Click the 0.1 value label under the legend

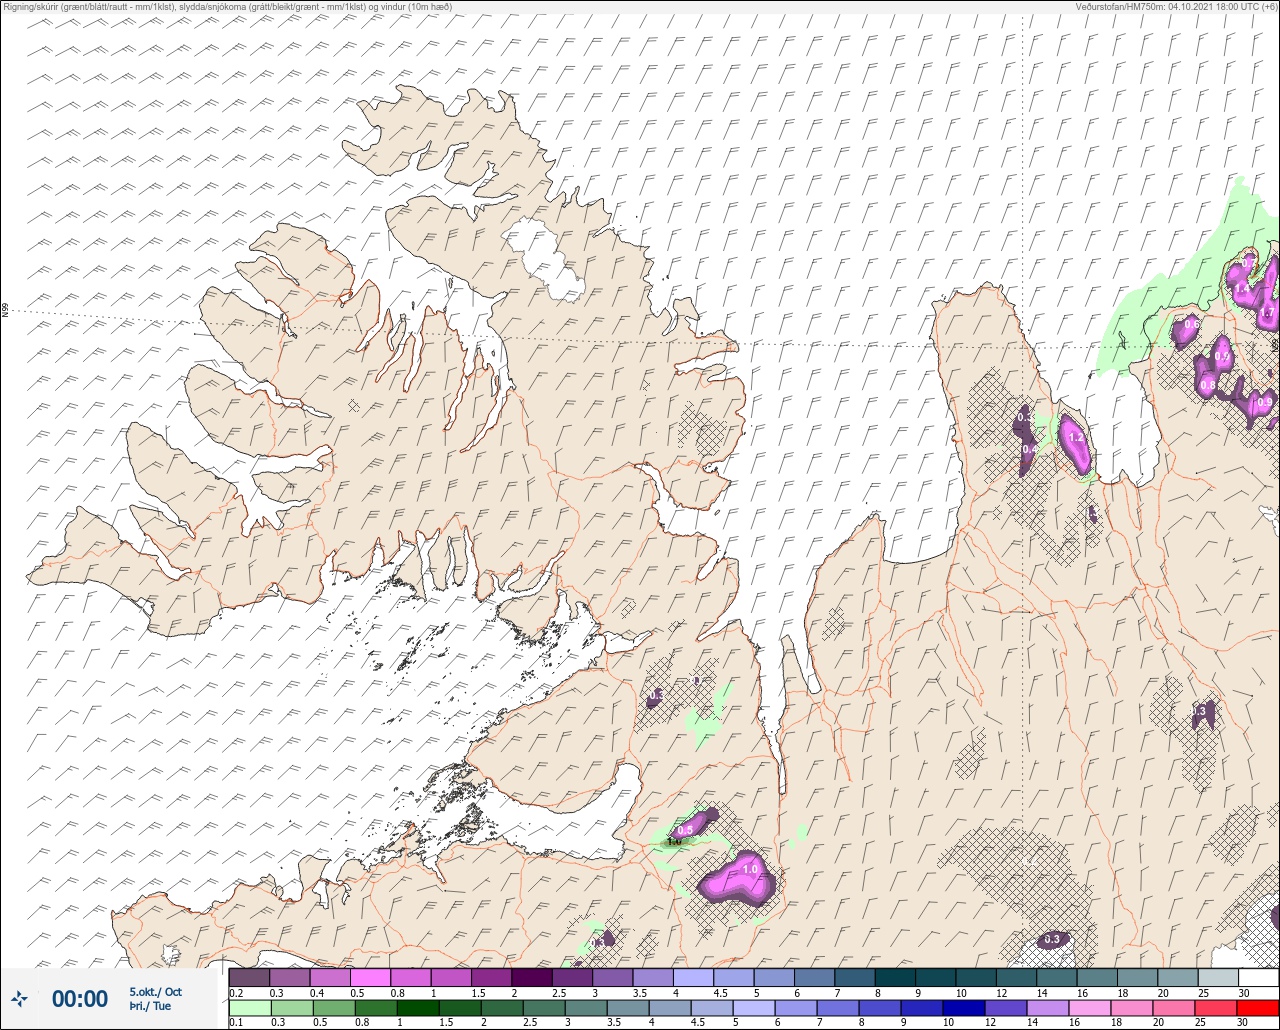[x=236, y=1023]
